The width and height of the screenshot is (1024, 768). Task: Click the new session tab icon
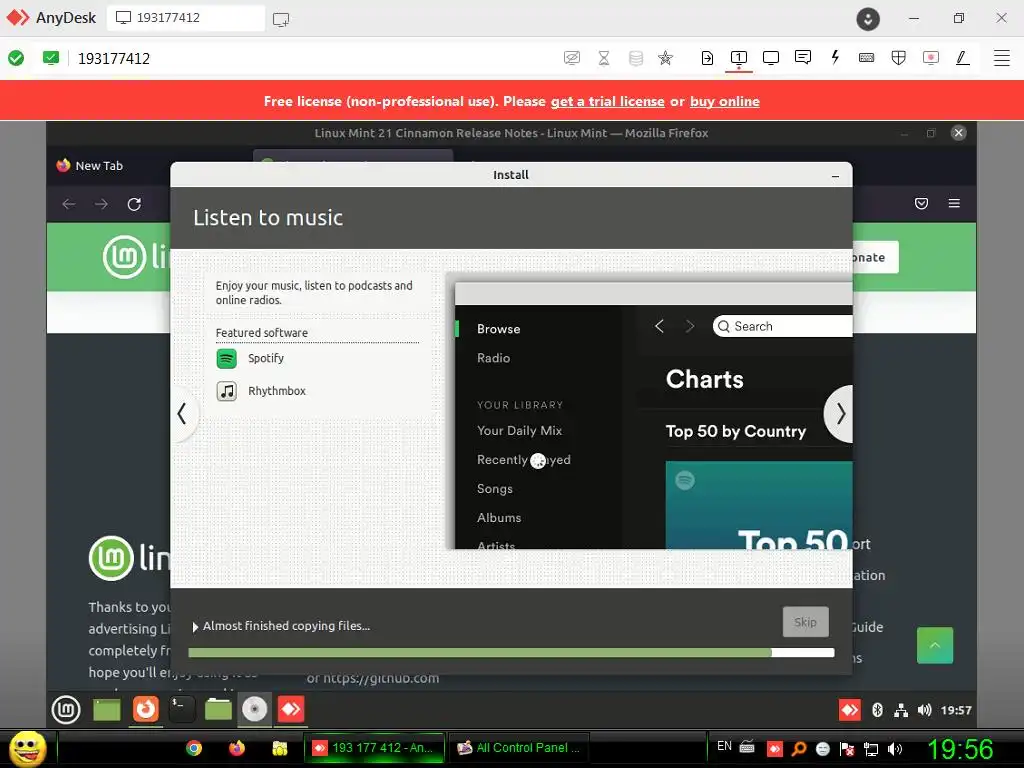pos(281,20)
